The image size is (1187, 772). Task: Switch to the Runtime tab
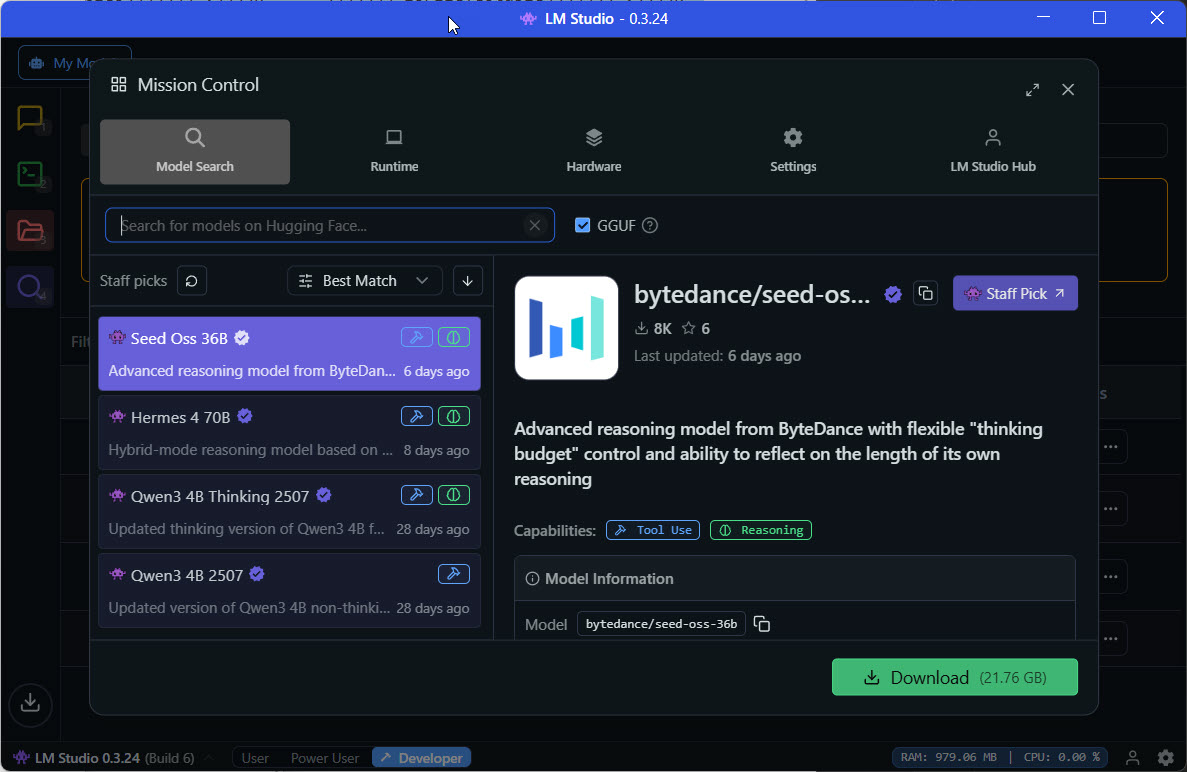pos(394,151)
